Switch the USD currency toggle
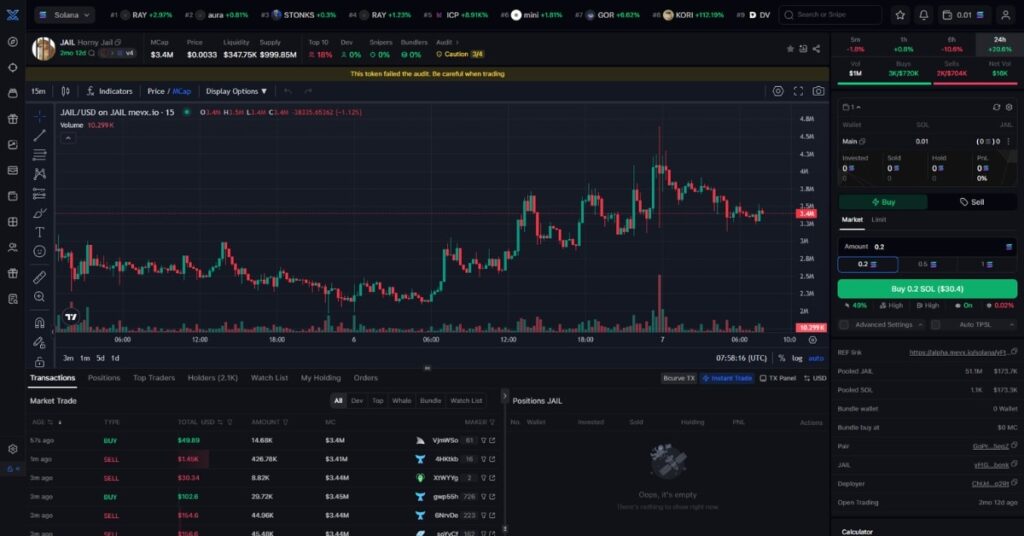This screenshot has height=536, width=1024. (815, 378)
